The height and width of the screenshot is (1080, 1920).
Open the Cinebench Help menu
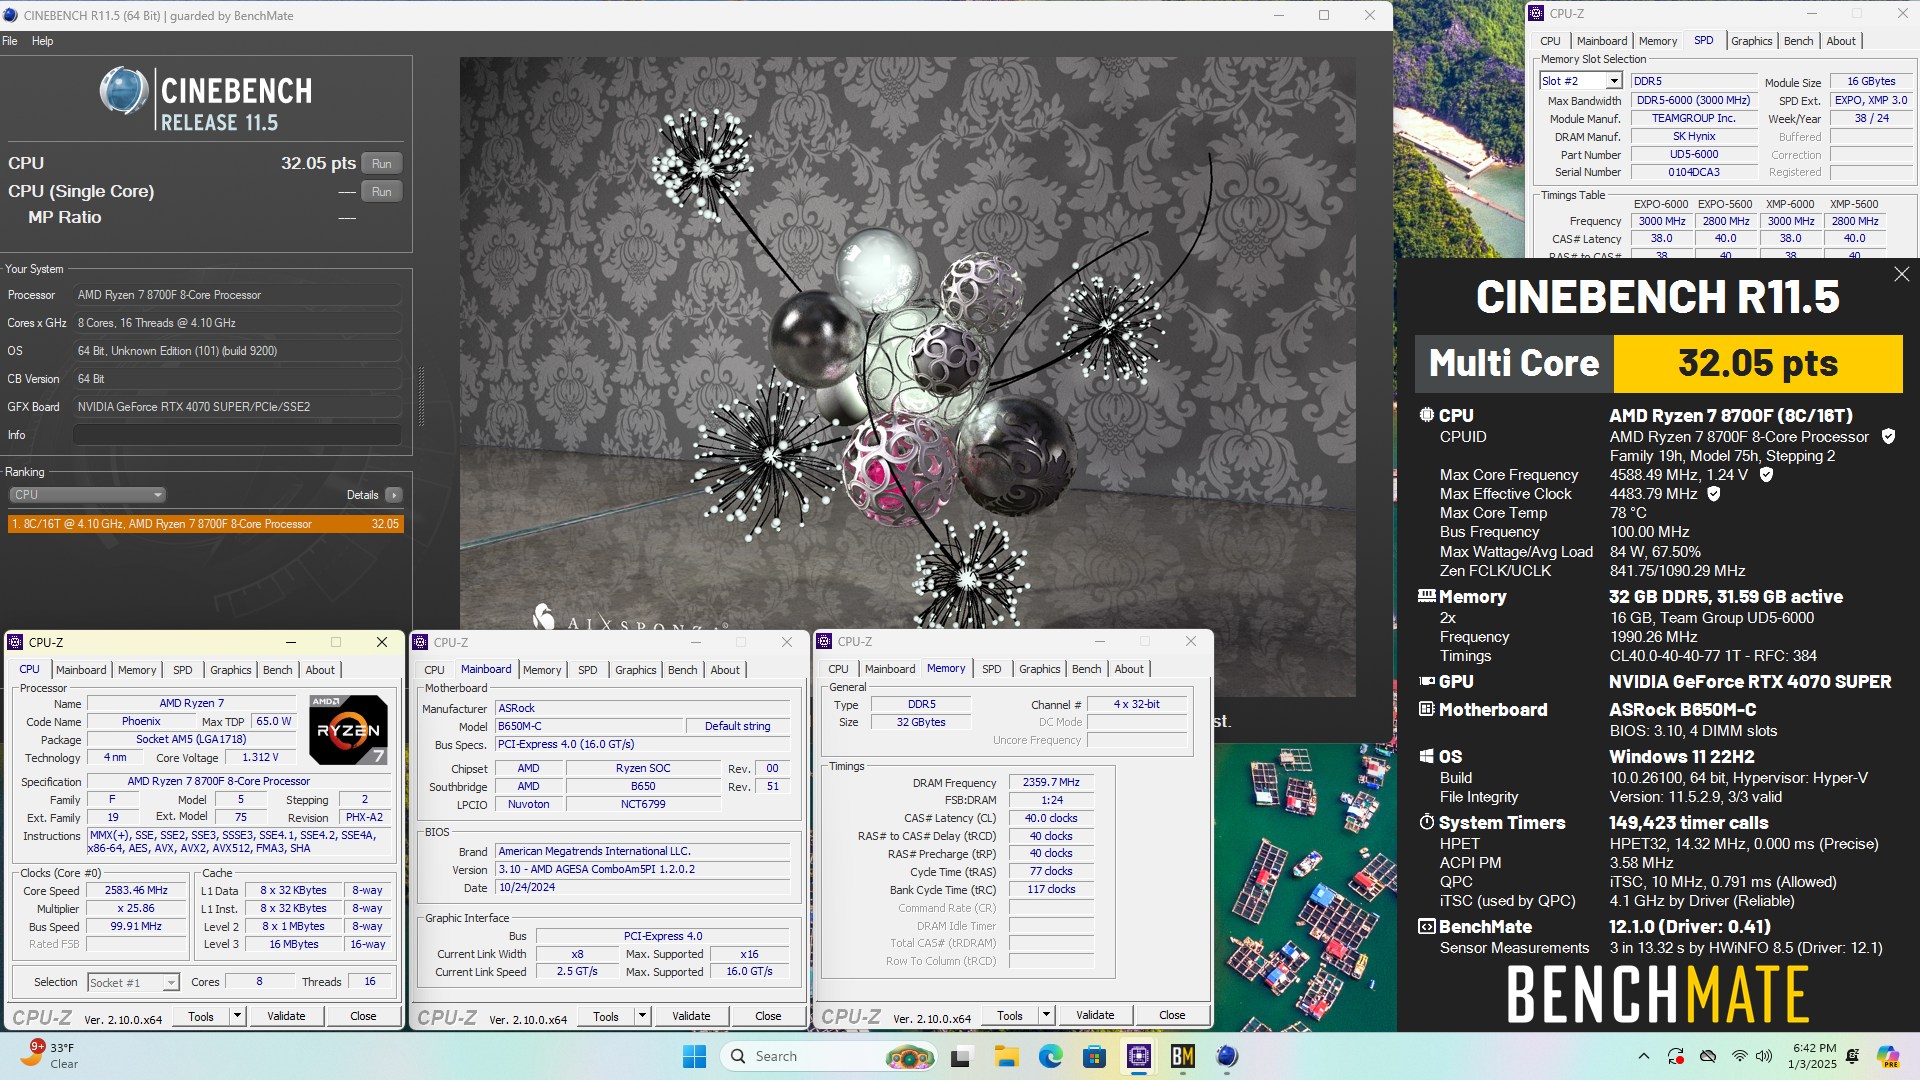coord(42,41)
